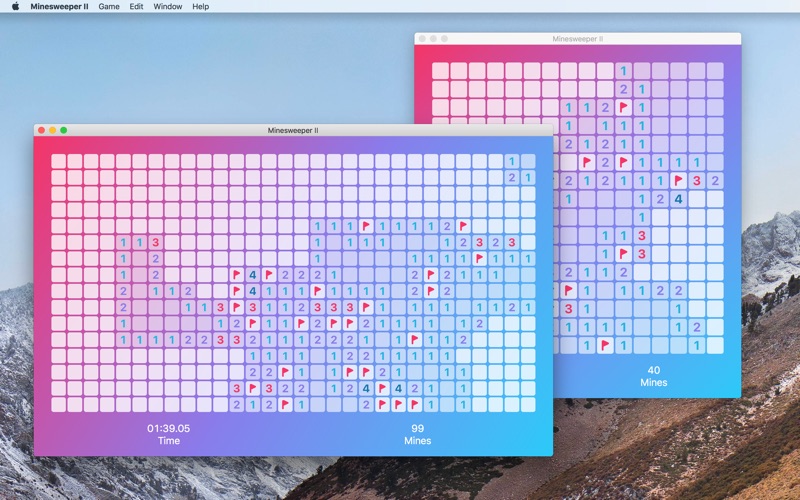Screen dimensions: 800x500
Task: Click the front window's Minesweeper II title bar
Action: click(x=293, y=130)
